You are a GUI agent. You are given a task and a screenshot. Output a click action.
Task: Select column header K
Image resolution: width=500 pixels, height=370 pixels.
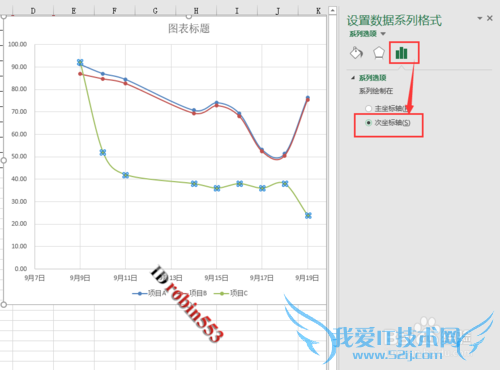(x=318, y=11)
